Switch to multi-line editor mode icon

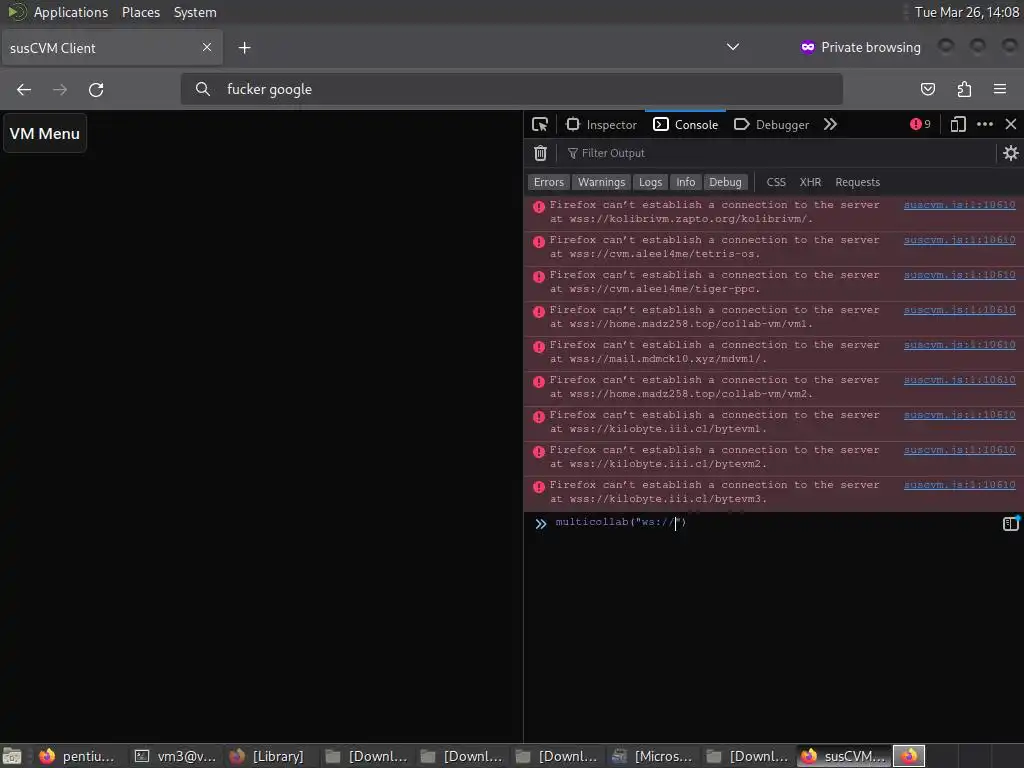coord(1010,523)
